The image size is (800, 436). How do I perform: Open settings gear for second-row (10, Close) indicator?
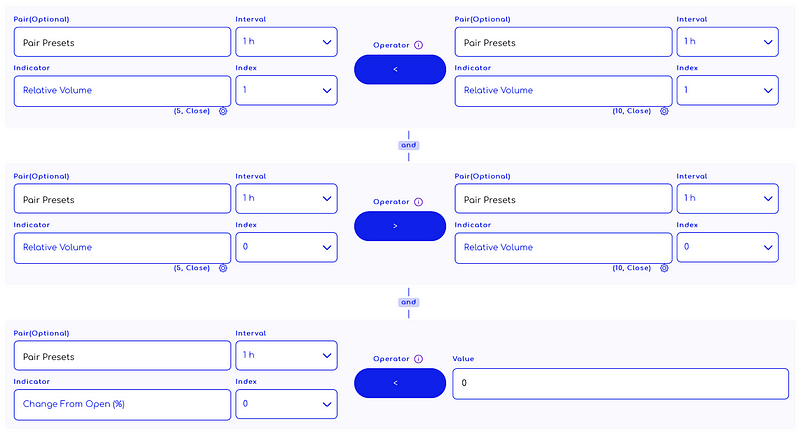(x=664, y=268)
